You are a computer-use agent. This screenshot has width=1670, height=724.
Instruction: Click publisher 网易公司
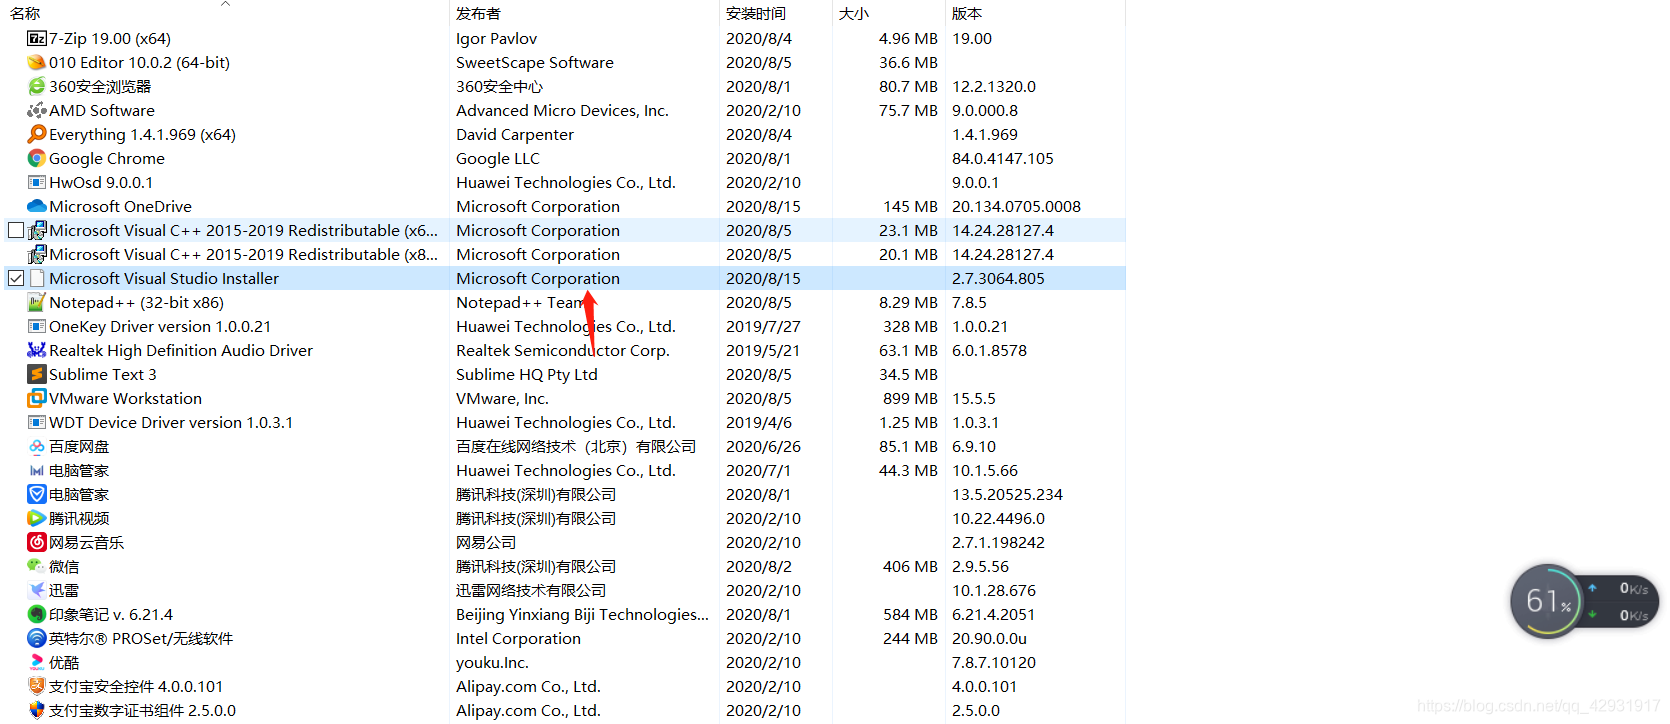click(x=486, y=542)
